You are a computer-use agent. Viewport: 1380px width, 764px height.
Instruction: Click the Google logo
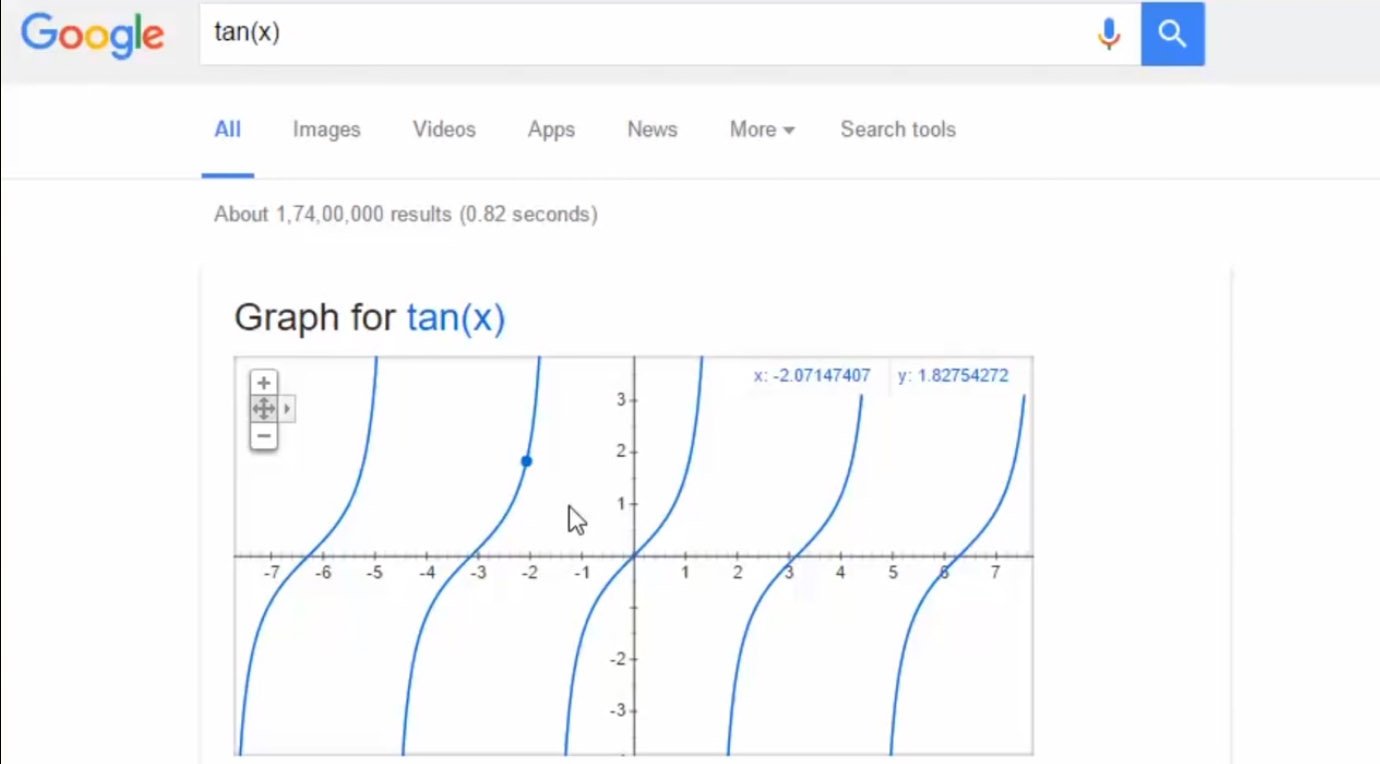click(92, 34)
